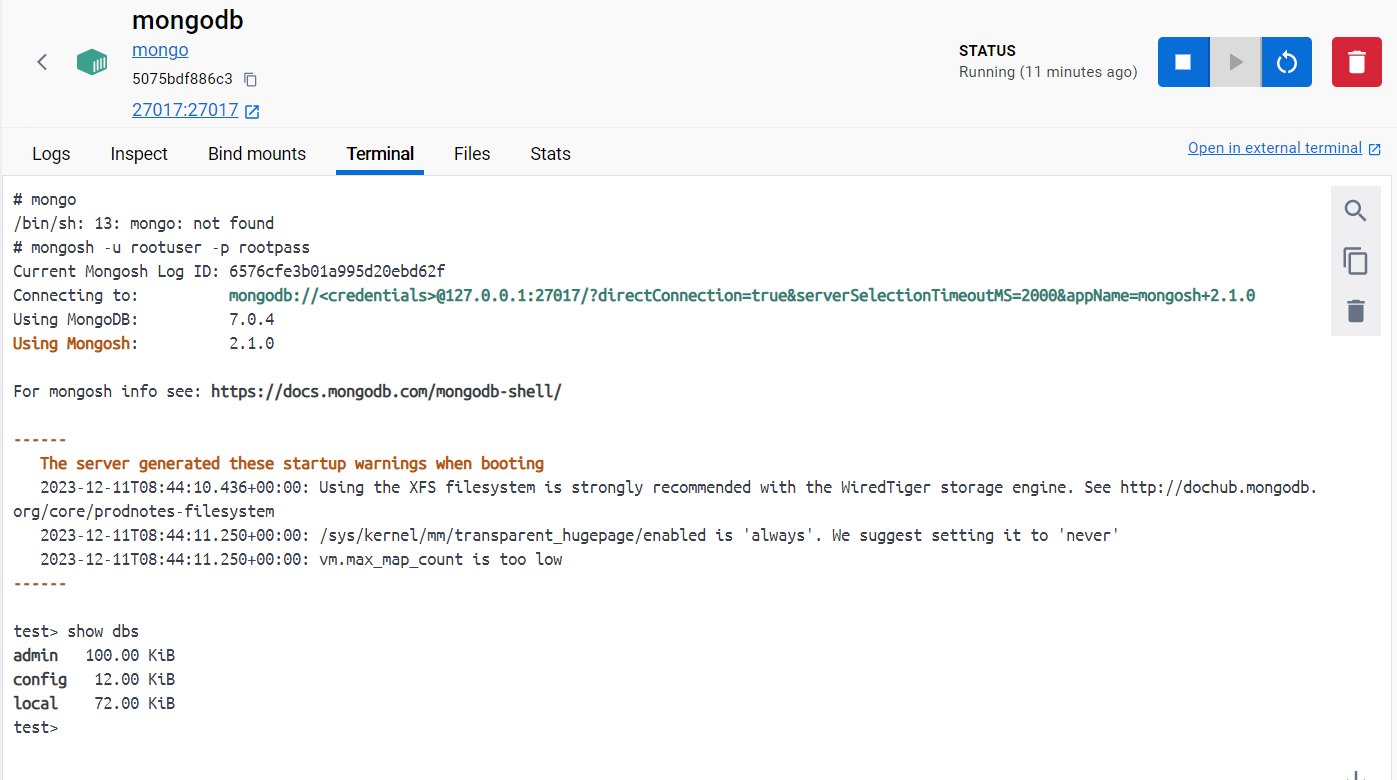
Task: Click the green mongodb container icon
Action: (x=92, y=62)
